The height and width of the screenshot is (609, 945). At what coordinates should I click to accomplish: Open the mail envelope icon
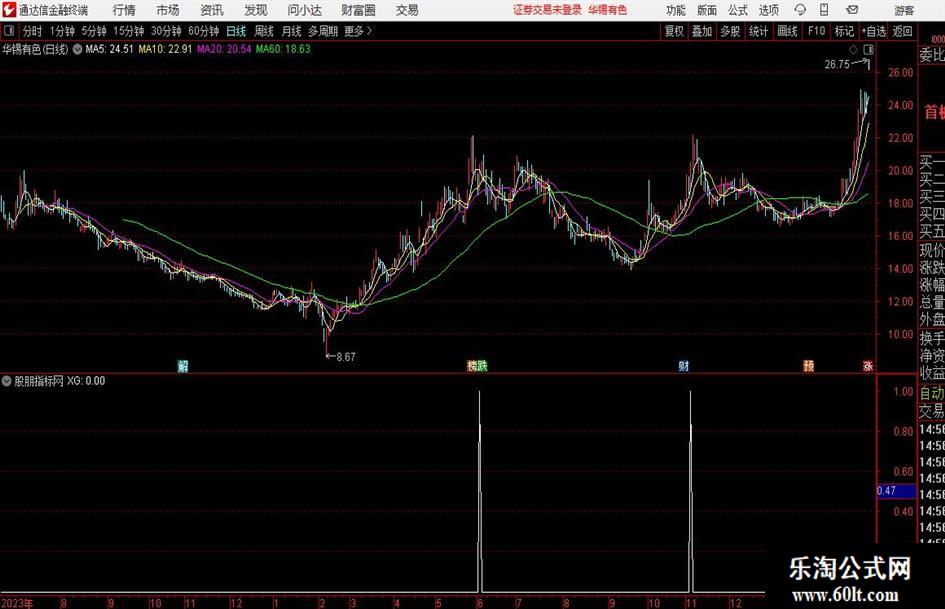pyautogui.click(x=852, y=10)
